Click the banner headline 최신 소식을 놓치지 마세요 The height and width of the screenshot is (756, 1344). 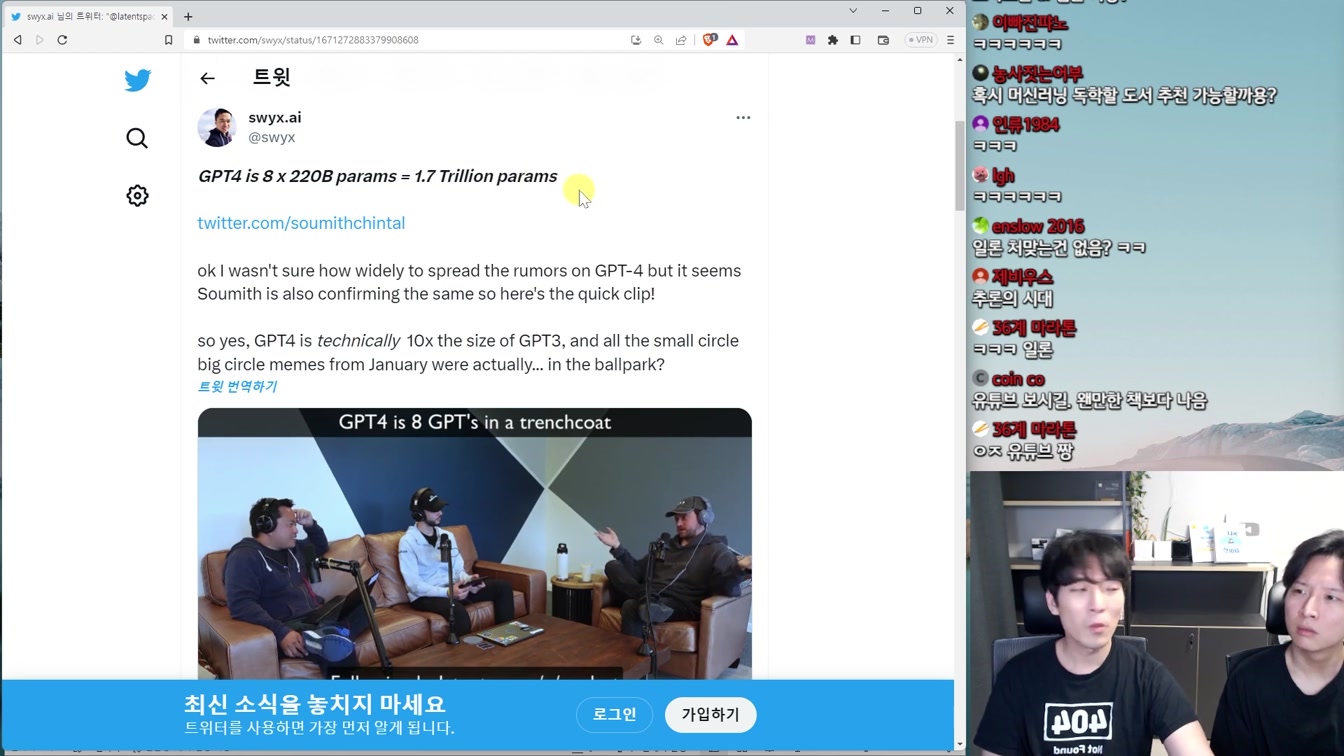(315, 703)
